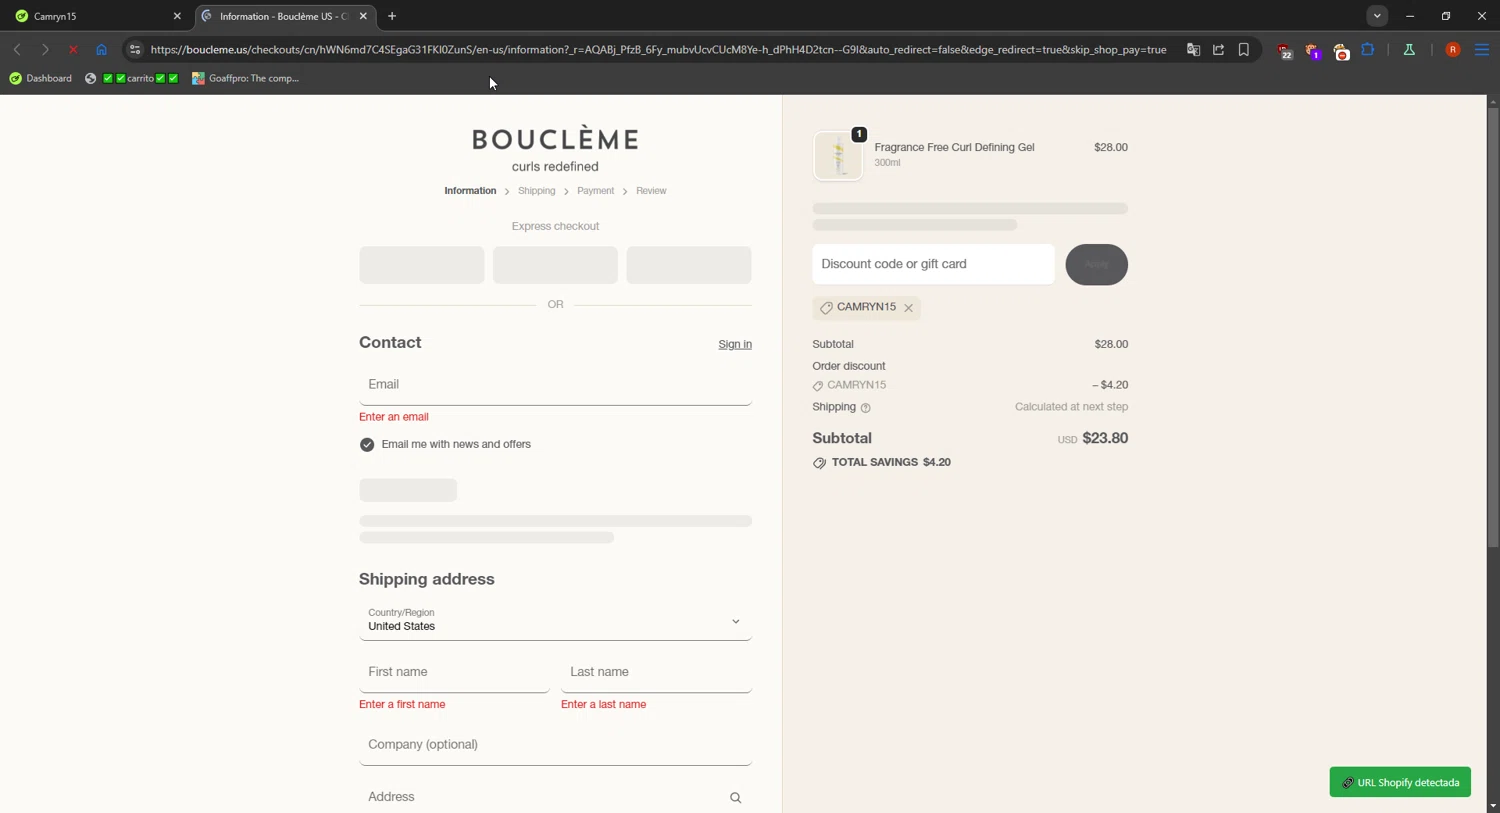Screen dimensions: 1500x813
Task: Open the tab search dropdown arrow
Action: 1377,16
